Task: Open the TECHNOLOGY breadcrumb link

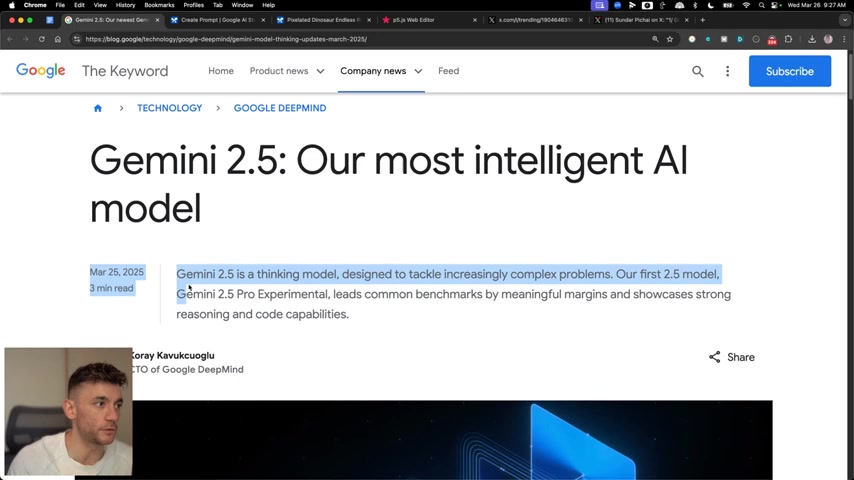Action: coord(169,108)
